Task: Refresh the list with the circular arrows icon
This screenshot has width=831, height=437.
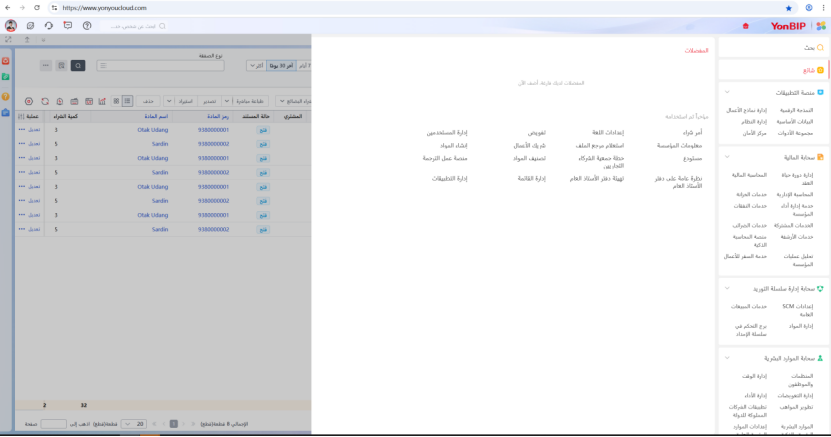Action: (x=45, y=101)
